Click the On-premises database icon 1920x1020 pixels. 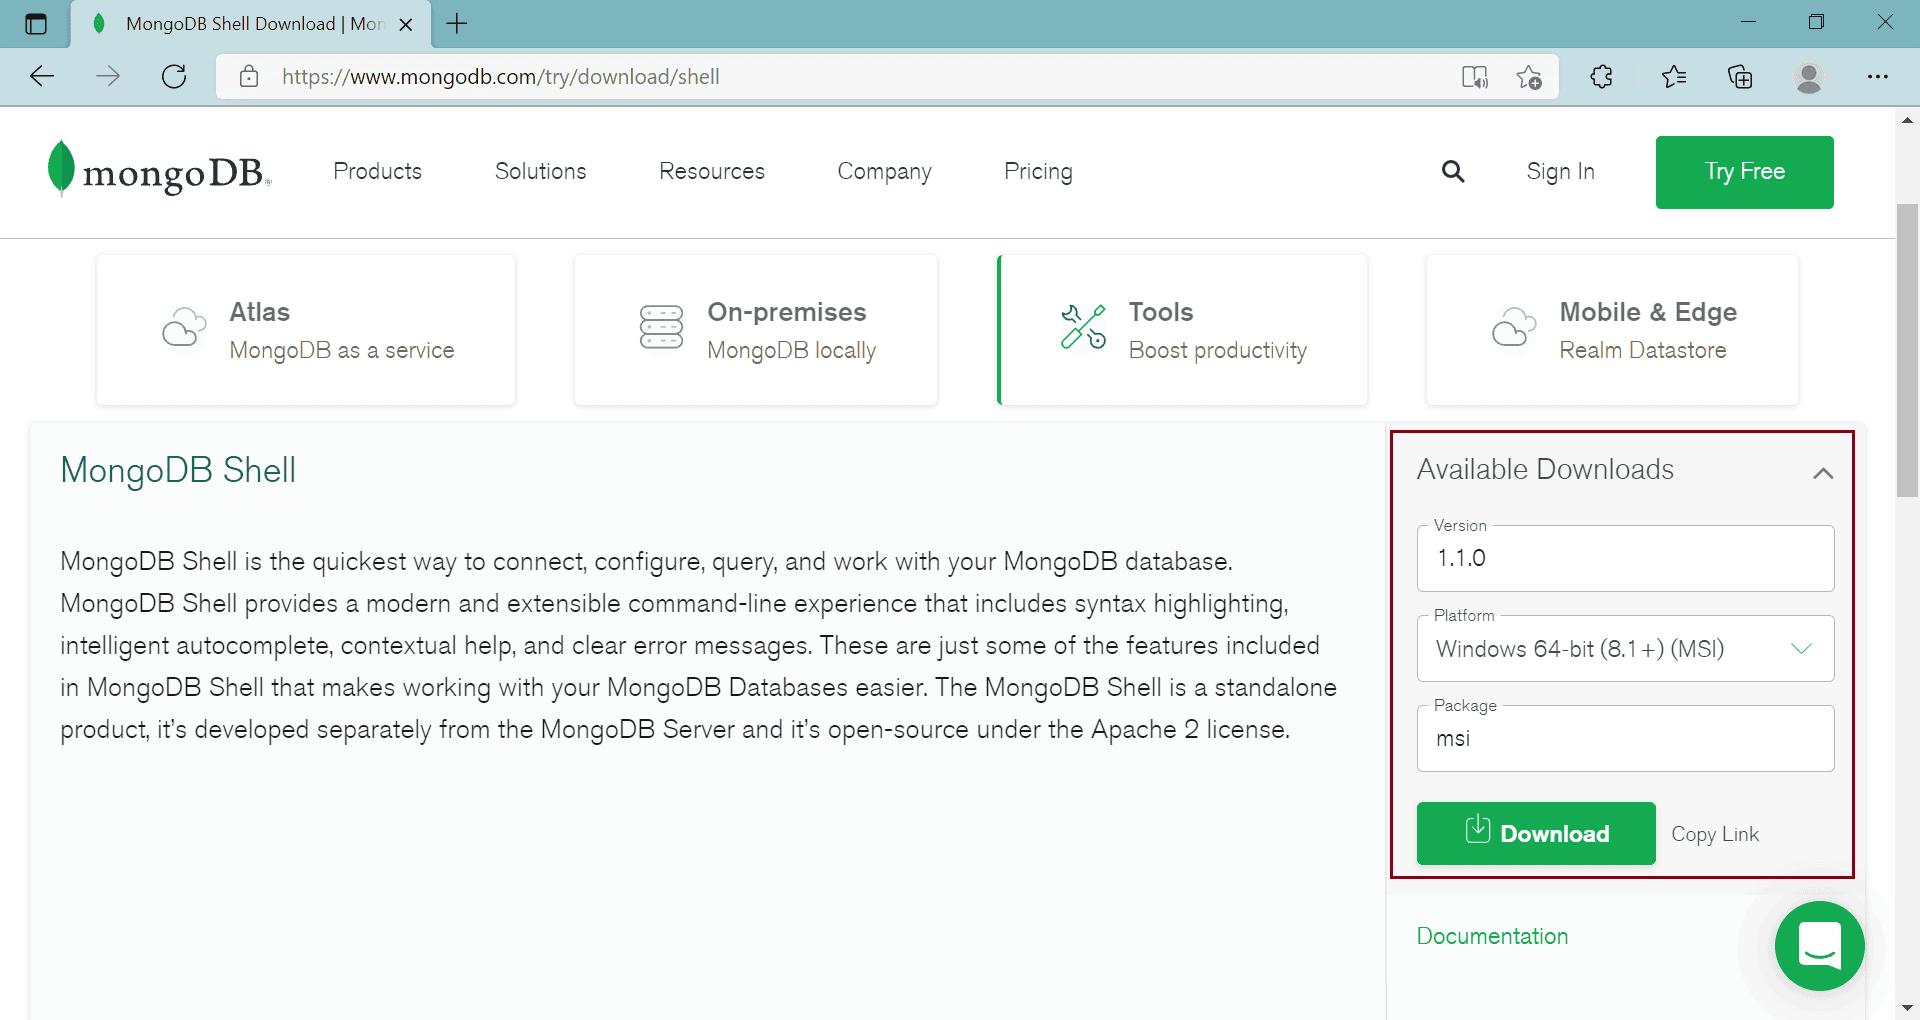660,327
